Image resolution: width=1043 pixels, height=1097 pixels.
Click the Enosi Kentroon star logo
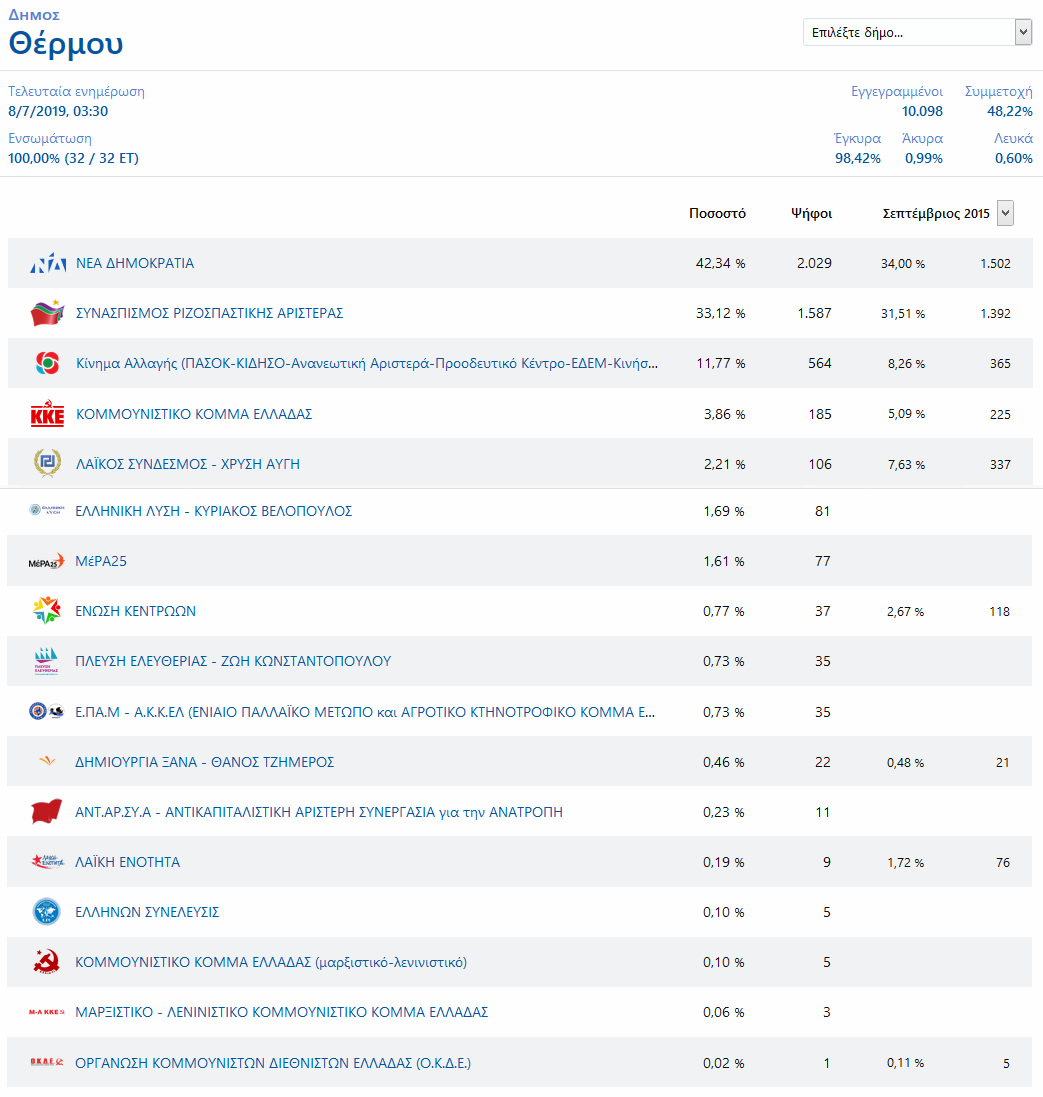(47, 610)
